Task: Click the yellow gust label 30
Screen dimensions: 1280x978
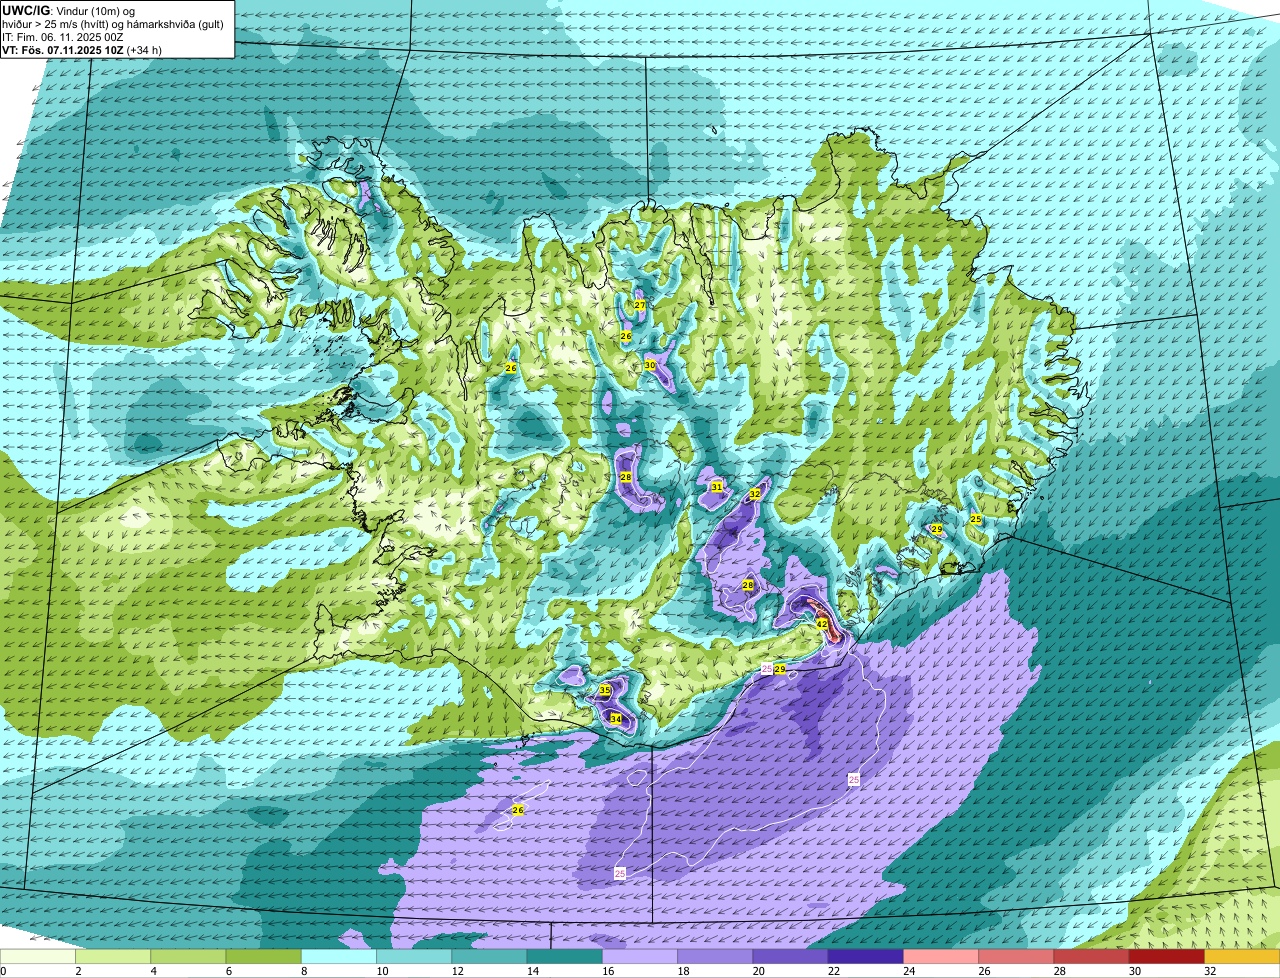Action: [650, 365]
